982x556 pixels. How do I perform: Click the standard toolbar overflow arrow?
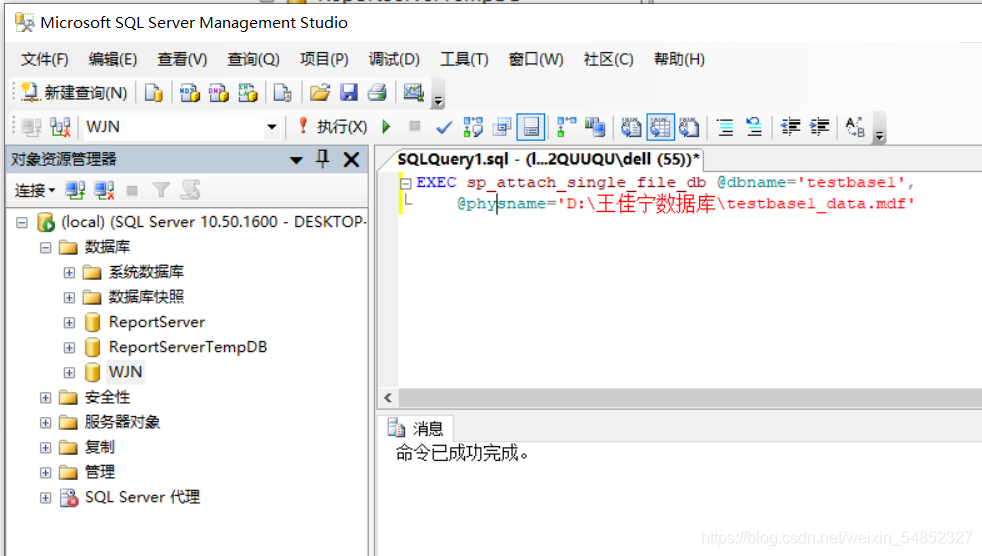[438, 95]
